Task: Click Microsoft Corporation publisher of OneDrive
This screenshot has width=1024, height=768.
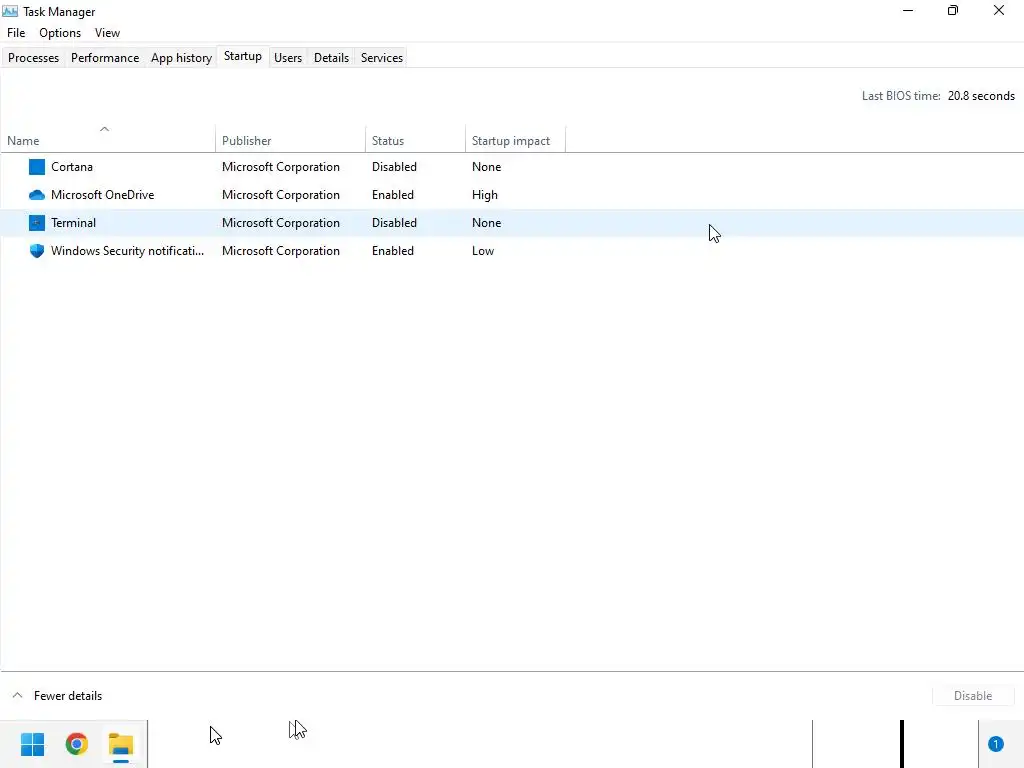Action: 281,195
